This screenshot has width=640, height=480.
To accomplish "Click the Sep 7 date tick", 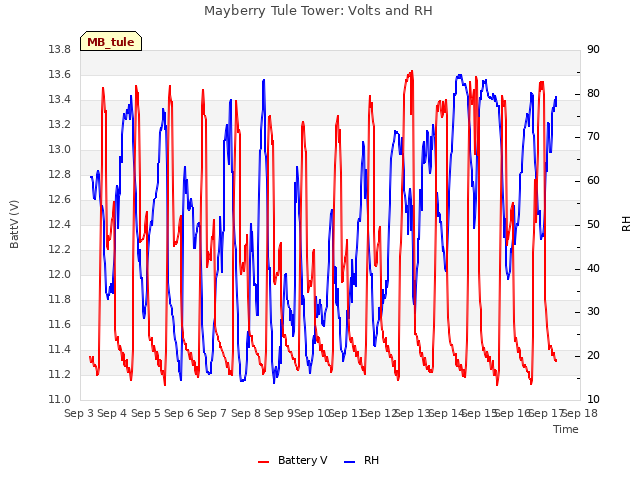I will (212, 413).
